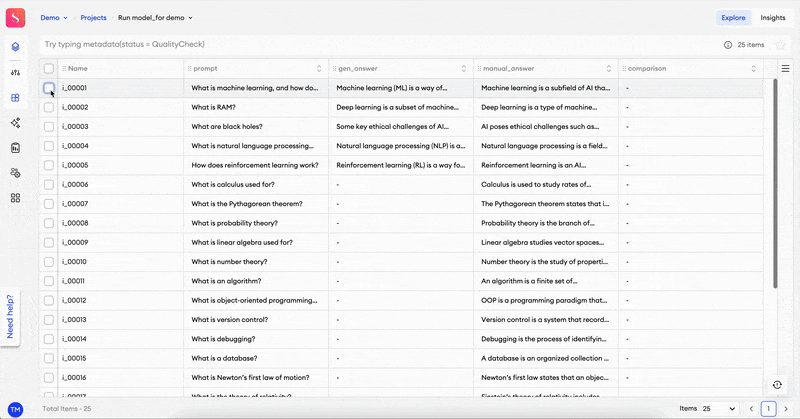Go to the next page arrow
Viewport: 800px width, 419px height.
click(x=786, y=409)
